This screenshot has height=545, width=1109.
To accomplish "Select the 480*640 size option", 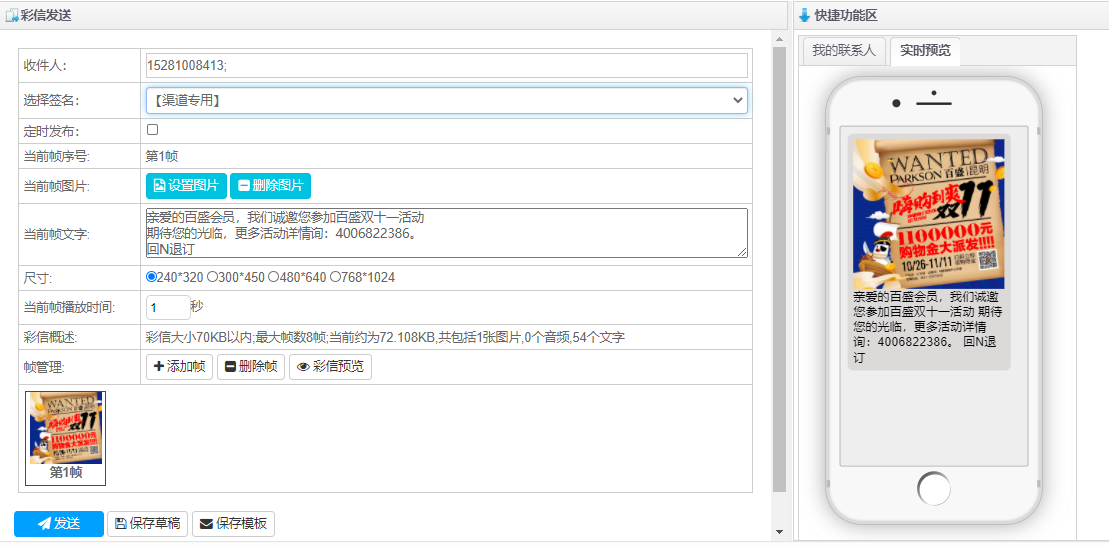I will click(274, 277).
